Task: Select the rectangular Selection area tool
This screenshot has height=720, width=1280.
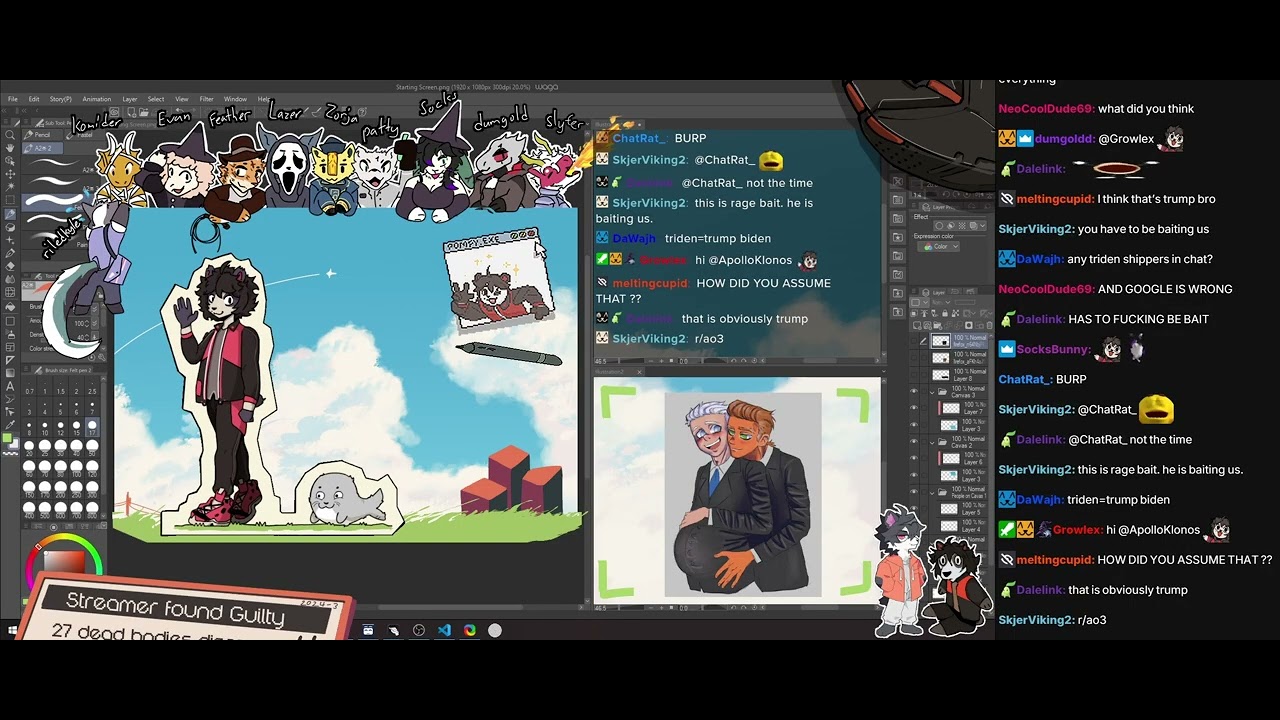Action: [x=10, y=199]
